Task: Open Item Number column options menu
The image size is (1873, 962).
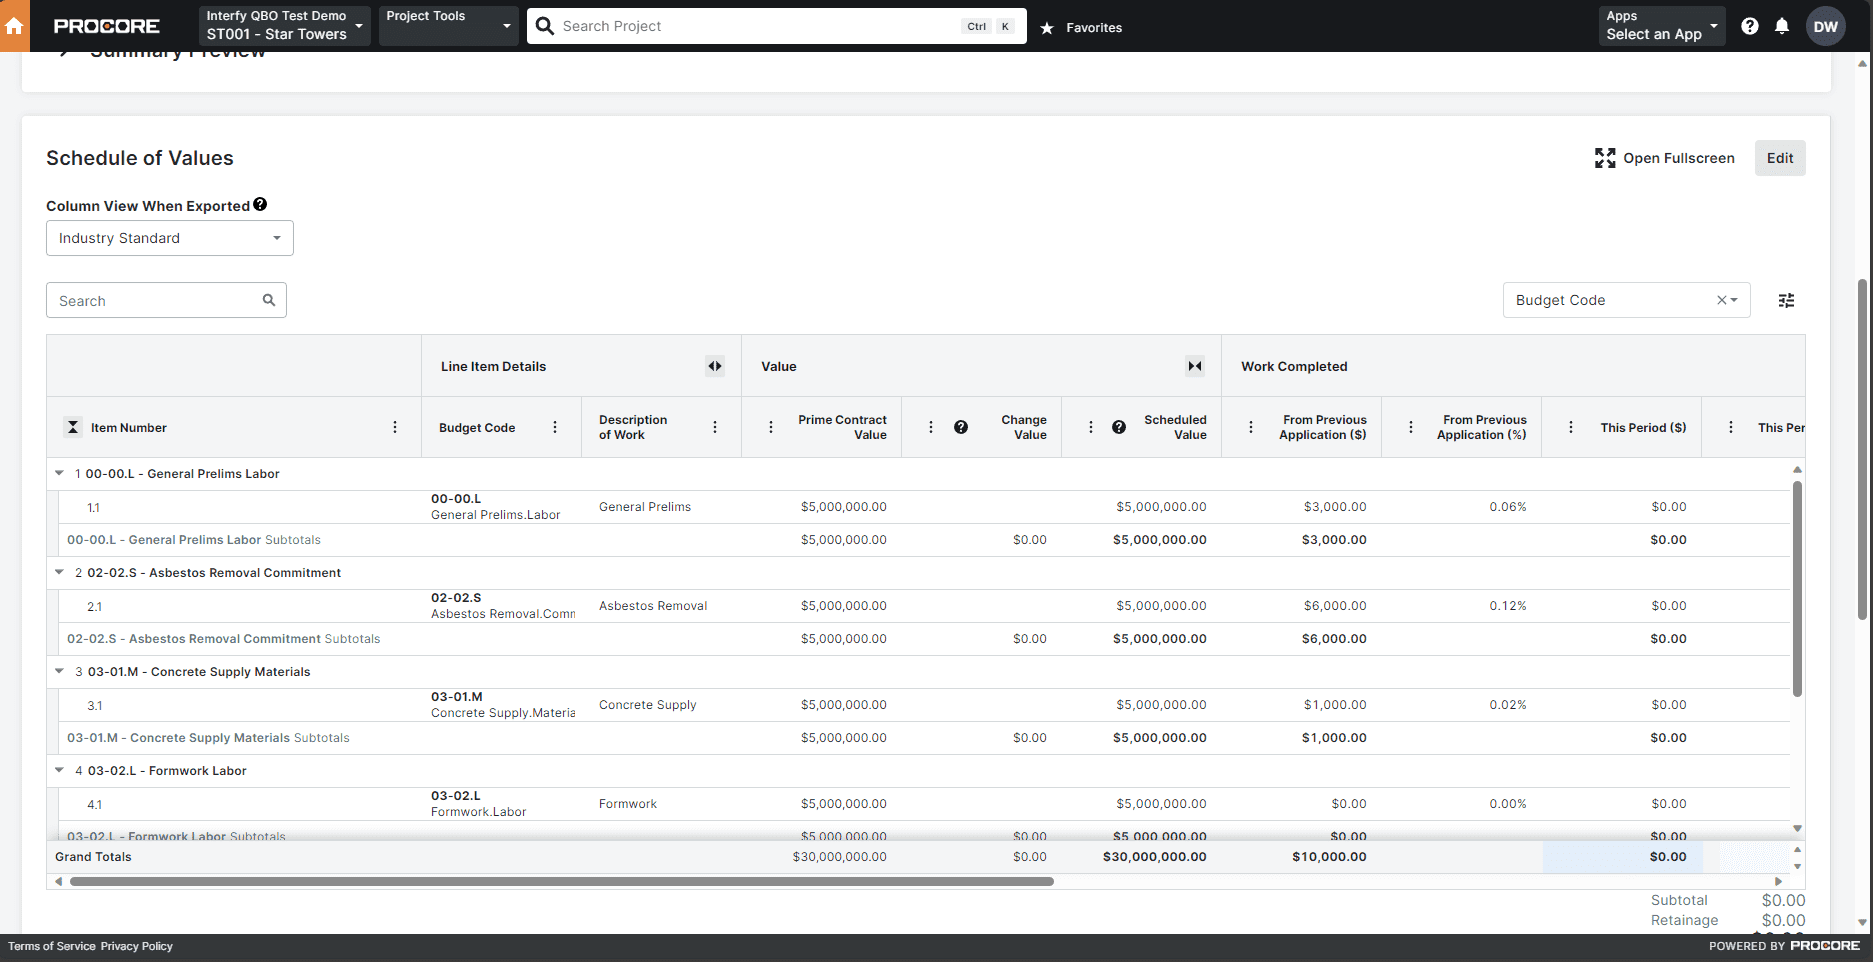Action: (x=395, y=428)
